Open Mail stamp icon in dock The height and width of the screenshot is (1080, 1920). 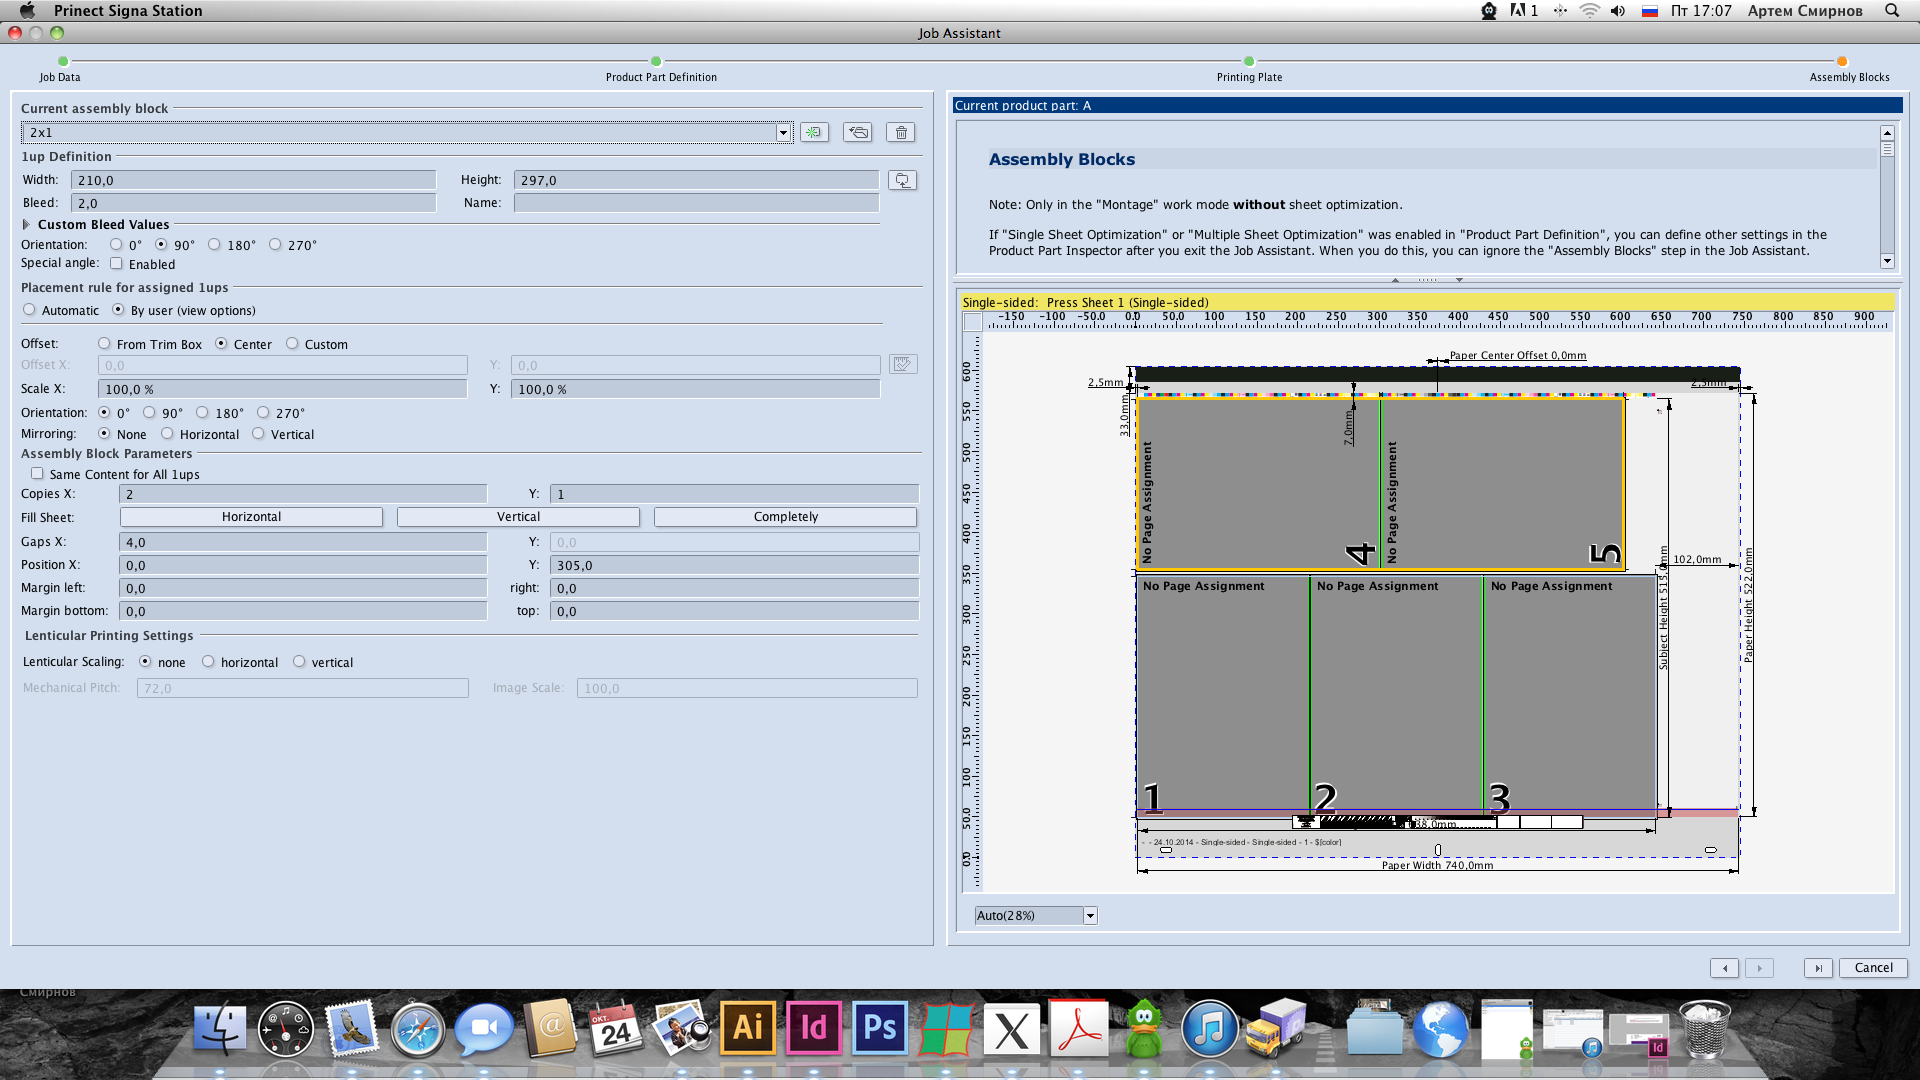(x=352, y=1028)
